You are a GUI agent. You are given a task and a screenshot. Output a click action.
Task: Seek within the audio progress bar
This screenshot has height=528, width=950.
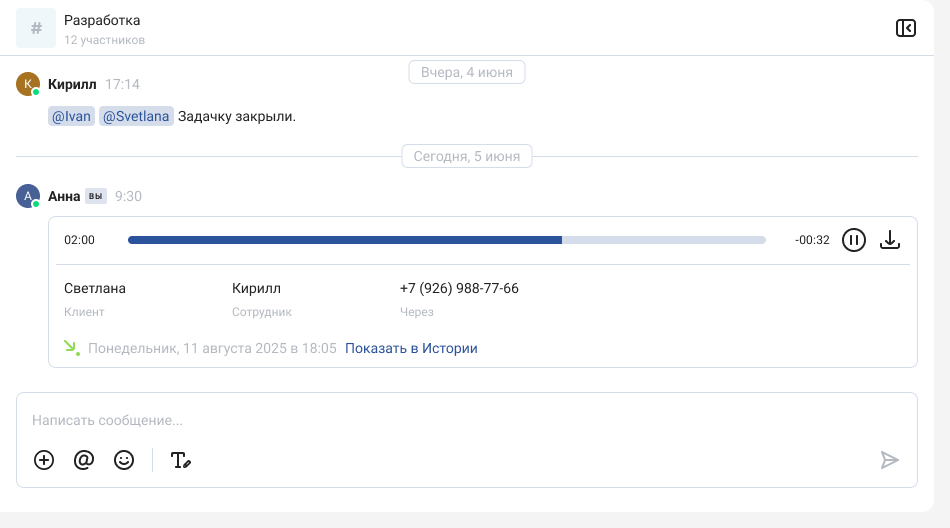point(446,240)
